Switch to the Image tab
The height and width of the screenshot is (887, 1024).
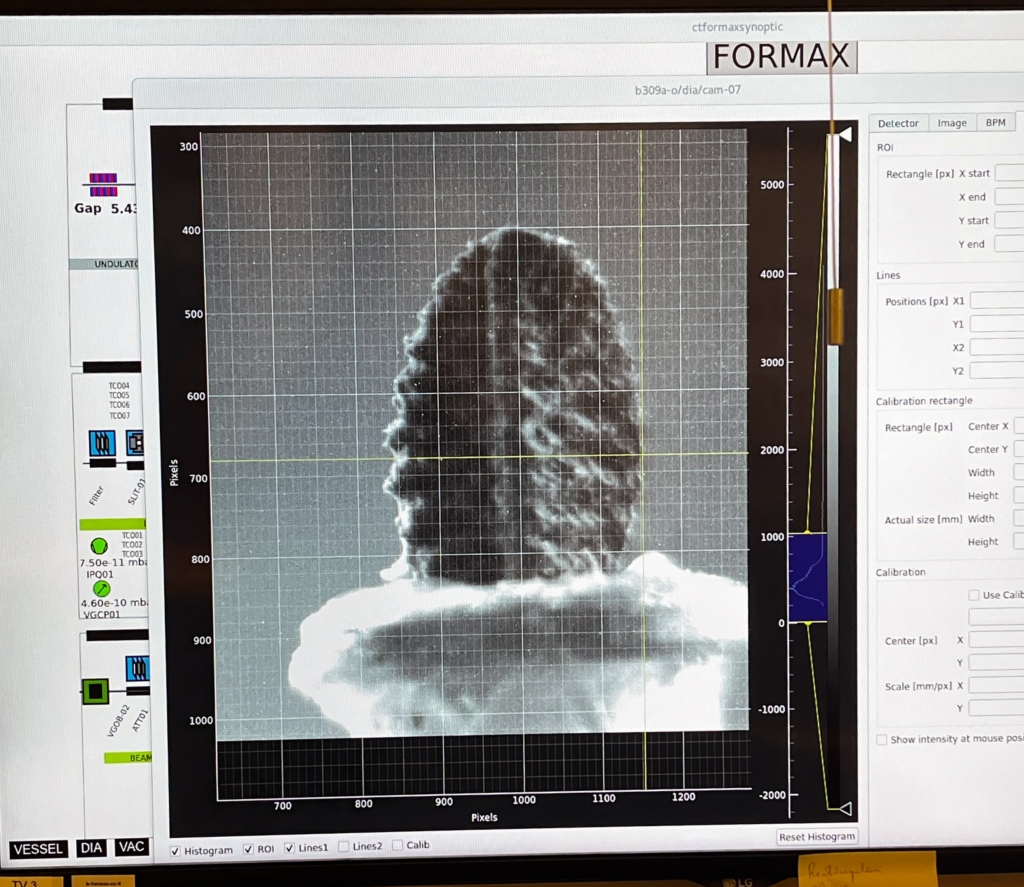click(x=951, y=123)
